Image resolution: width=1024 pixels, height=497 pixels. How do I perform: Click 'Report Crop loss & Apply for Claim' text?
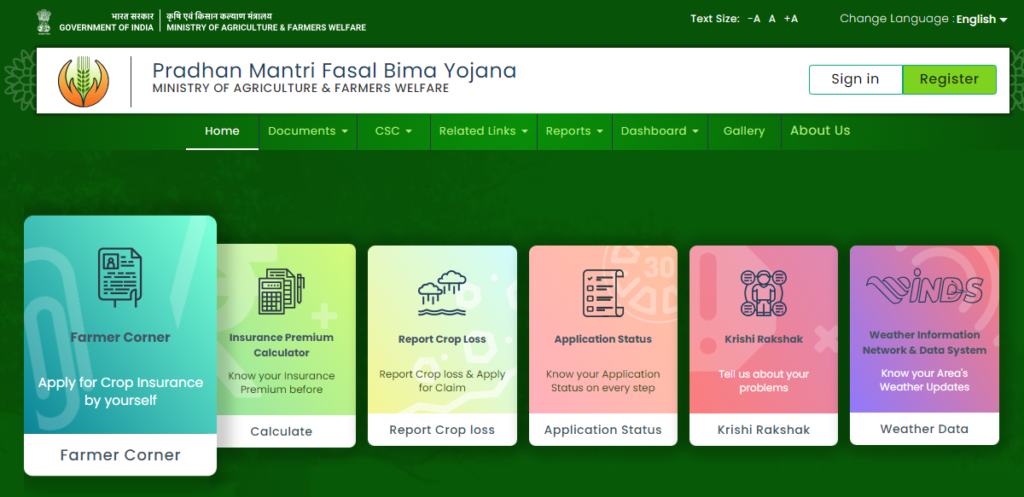point(442,381)
